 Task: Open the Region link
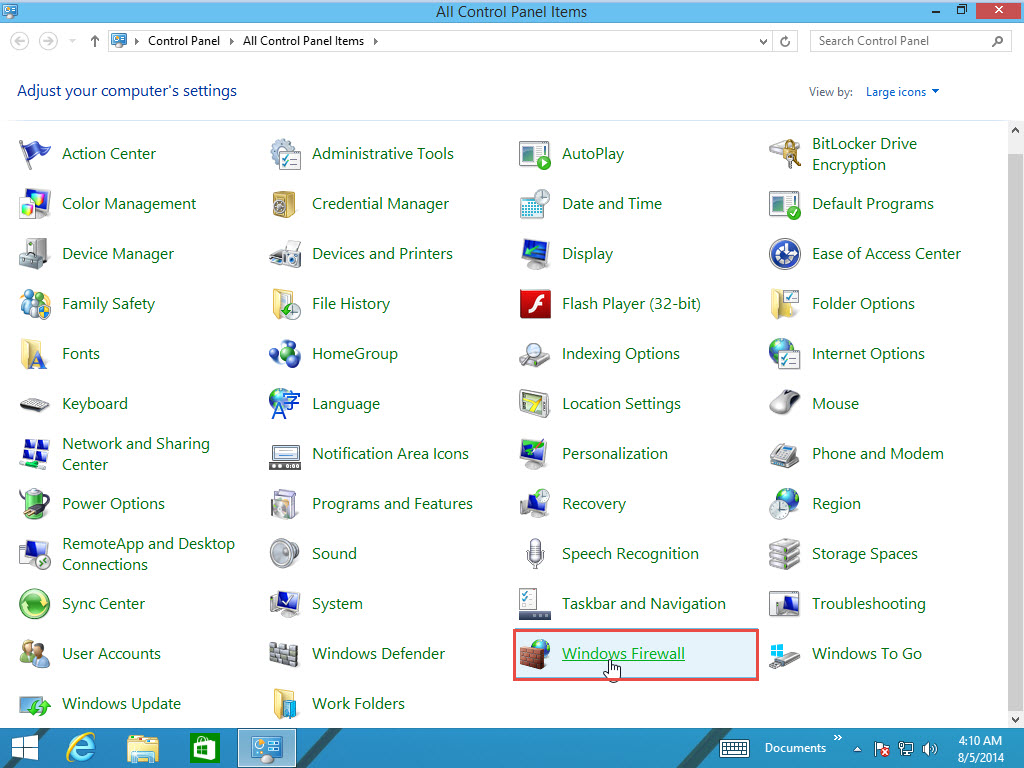pyautogui.click(x=836, y=504)
